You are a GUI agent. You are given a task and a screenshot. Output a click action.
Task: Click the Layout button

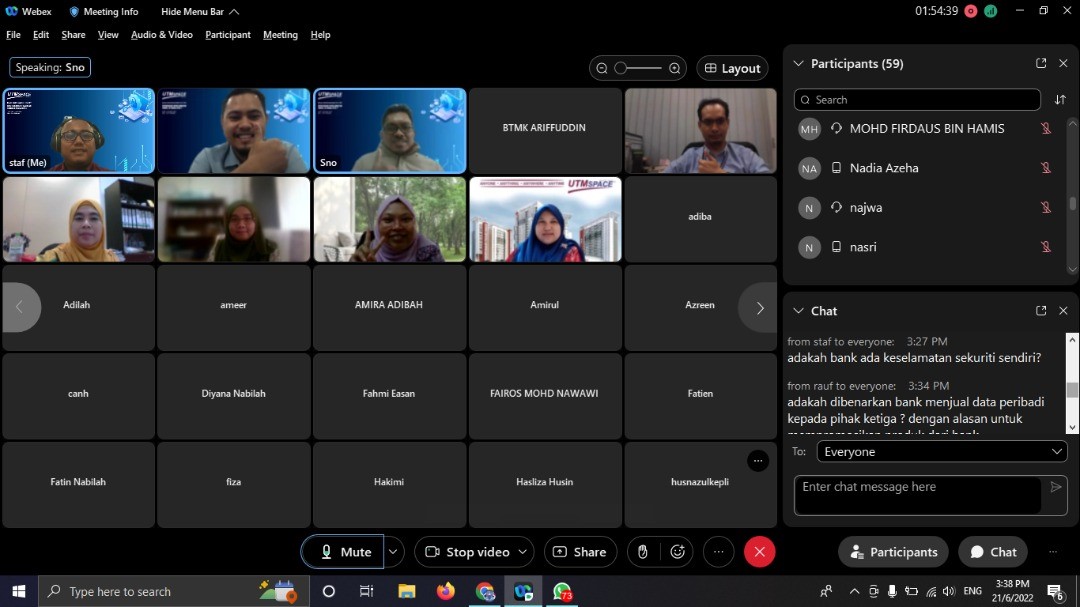(732, 68)
